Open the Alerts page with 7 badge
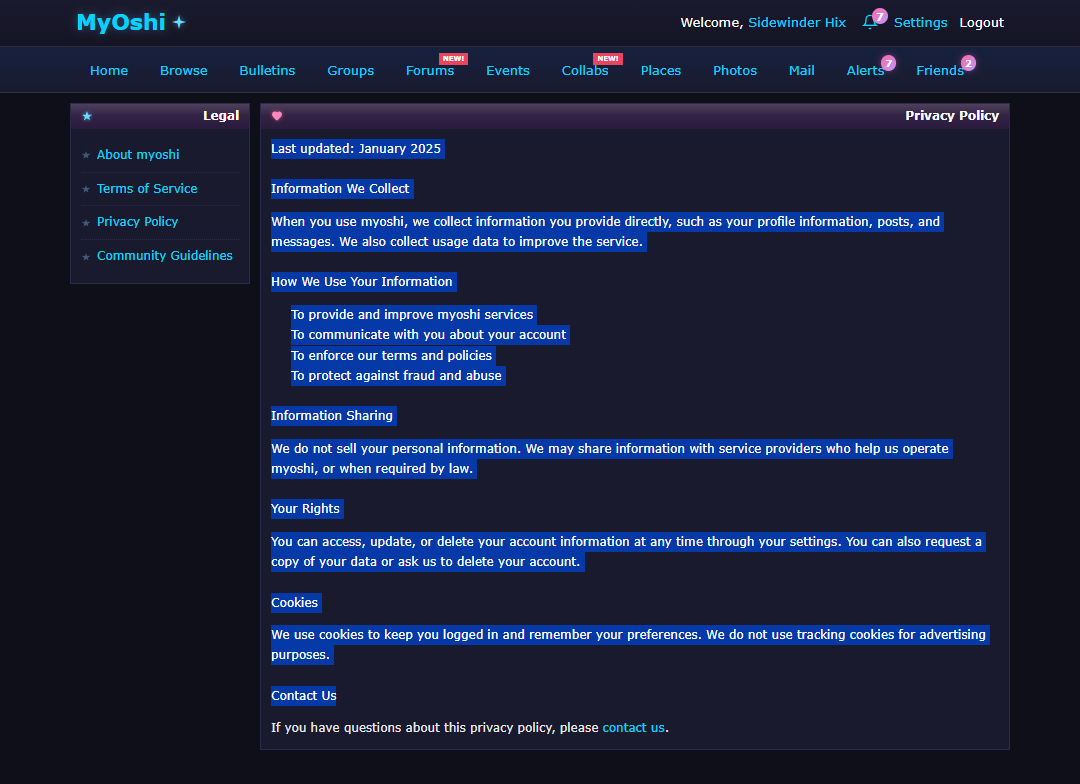 (865, 70)
